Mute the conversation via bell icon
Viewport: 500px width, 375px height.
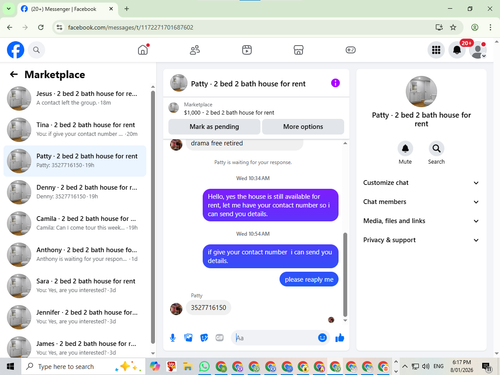point(405,148)
